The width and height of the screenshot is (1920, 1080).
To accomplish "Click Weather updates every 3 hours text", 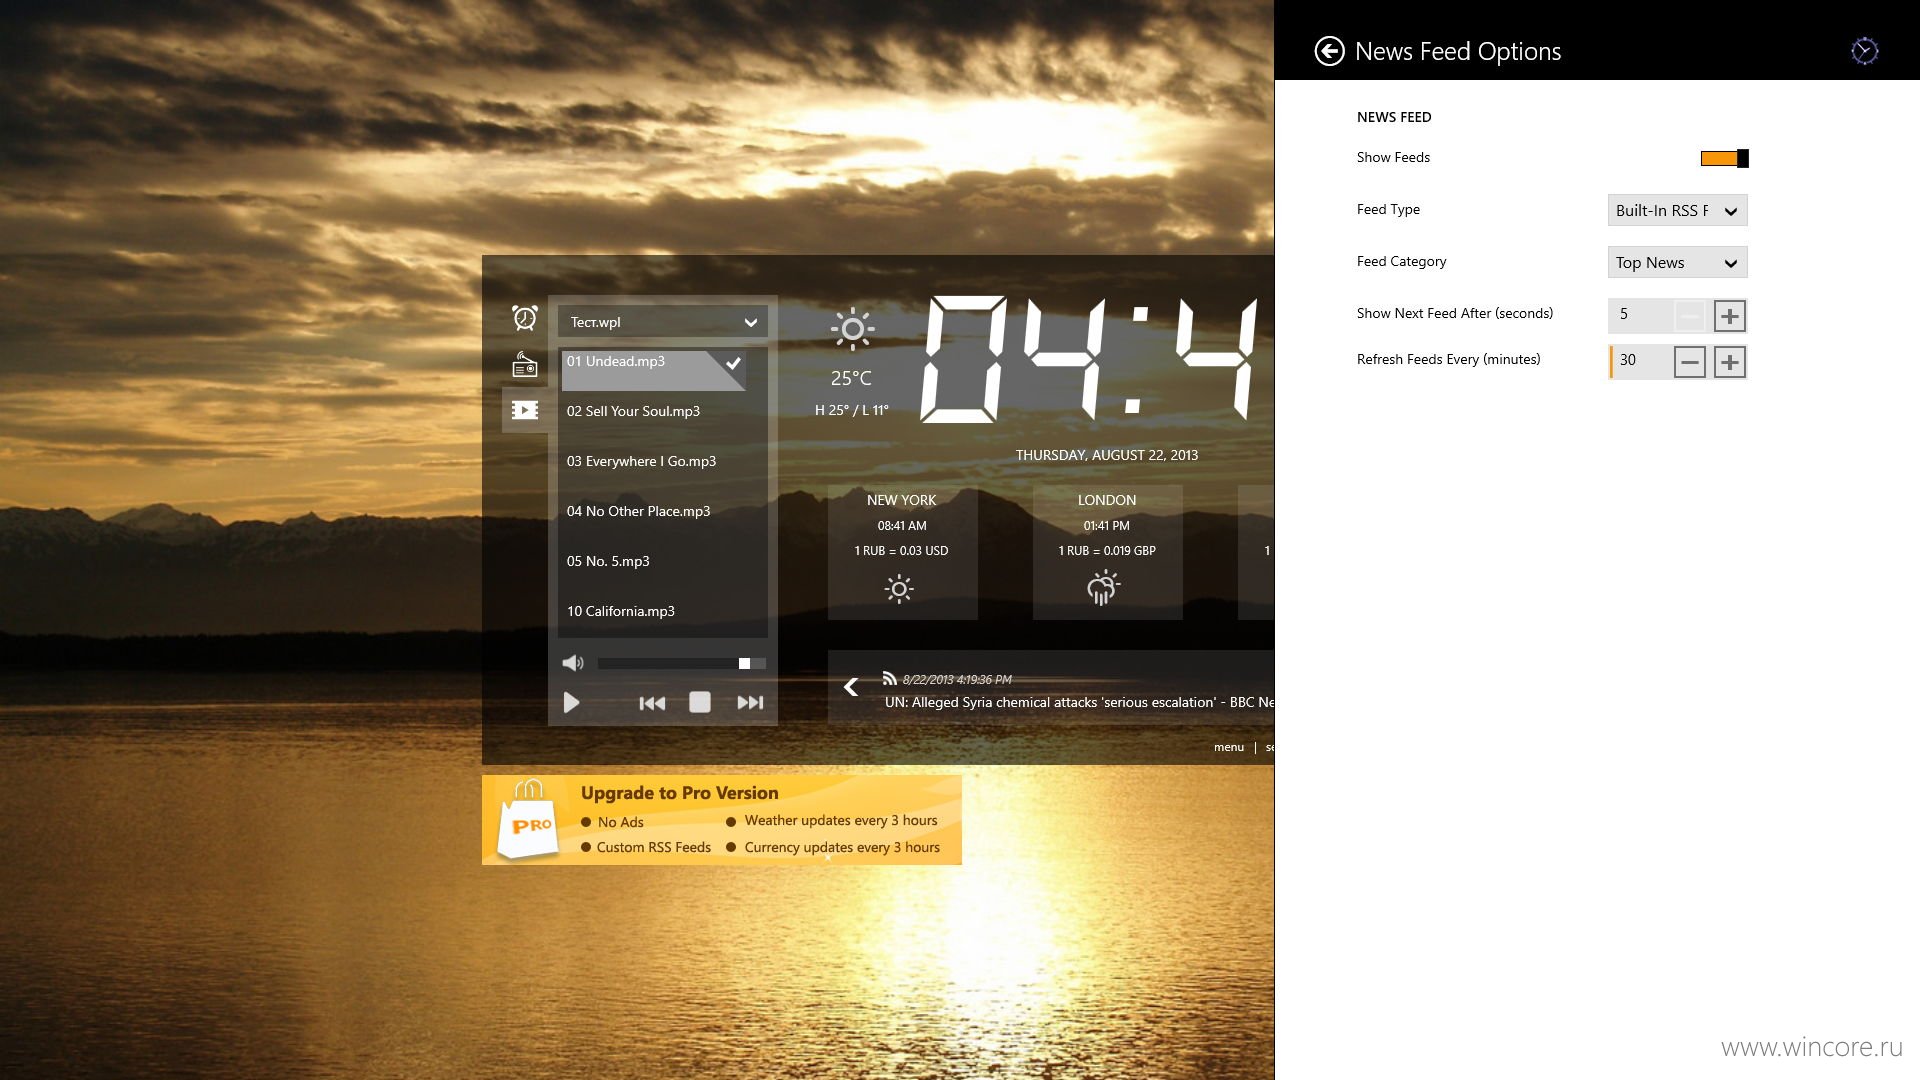I will pos(841,820).
